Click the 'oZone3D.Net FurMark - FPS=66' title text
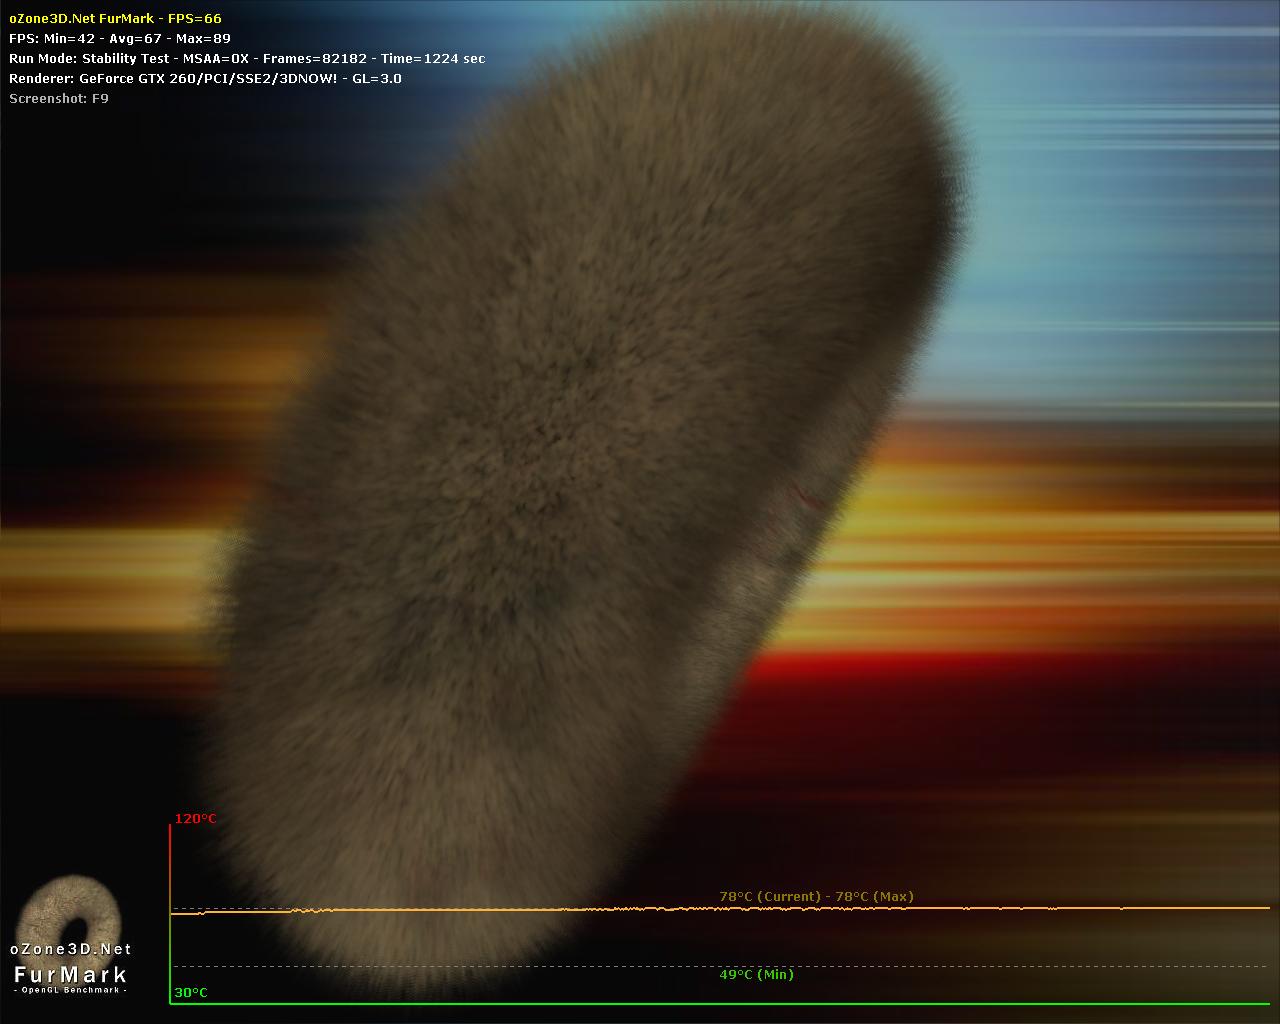Image resolution: width=1280 pixels, height=1024 pixels. (115, 19)
